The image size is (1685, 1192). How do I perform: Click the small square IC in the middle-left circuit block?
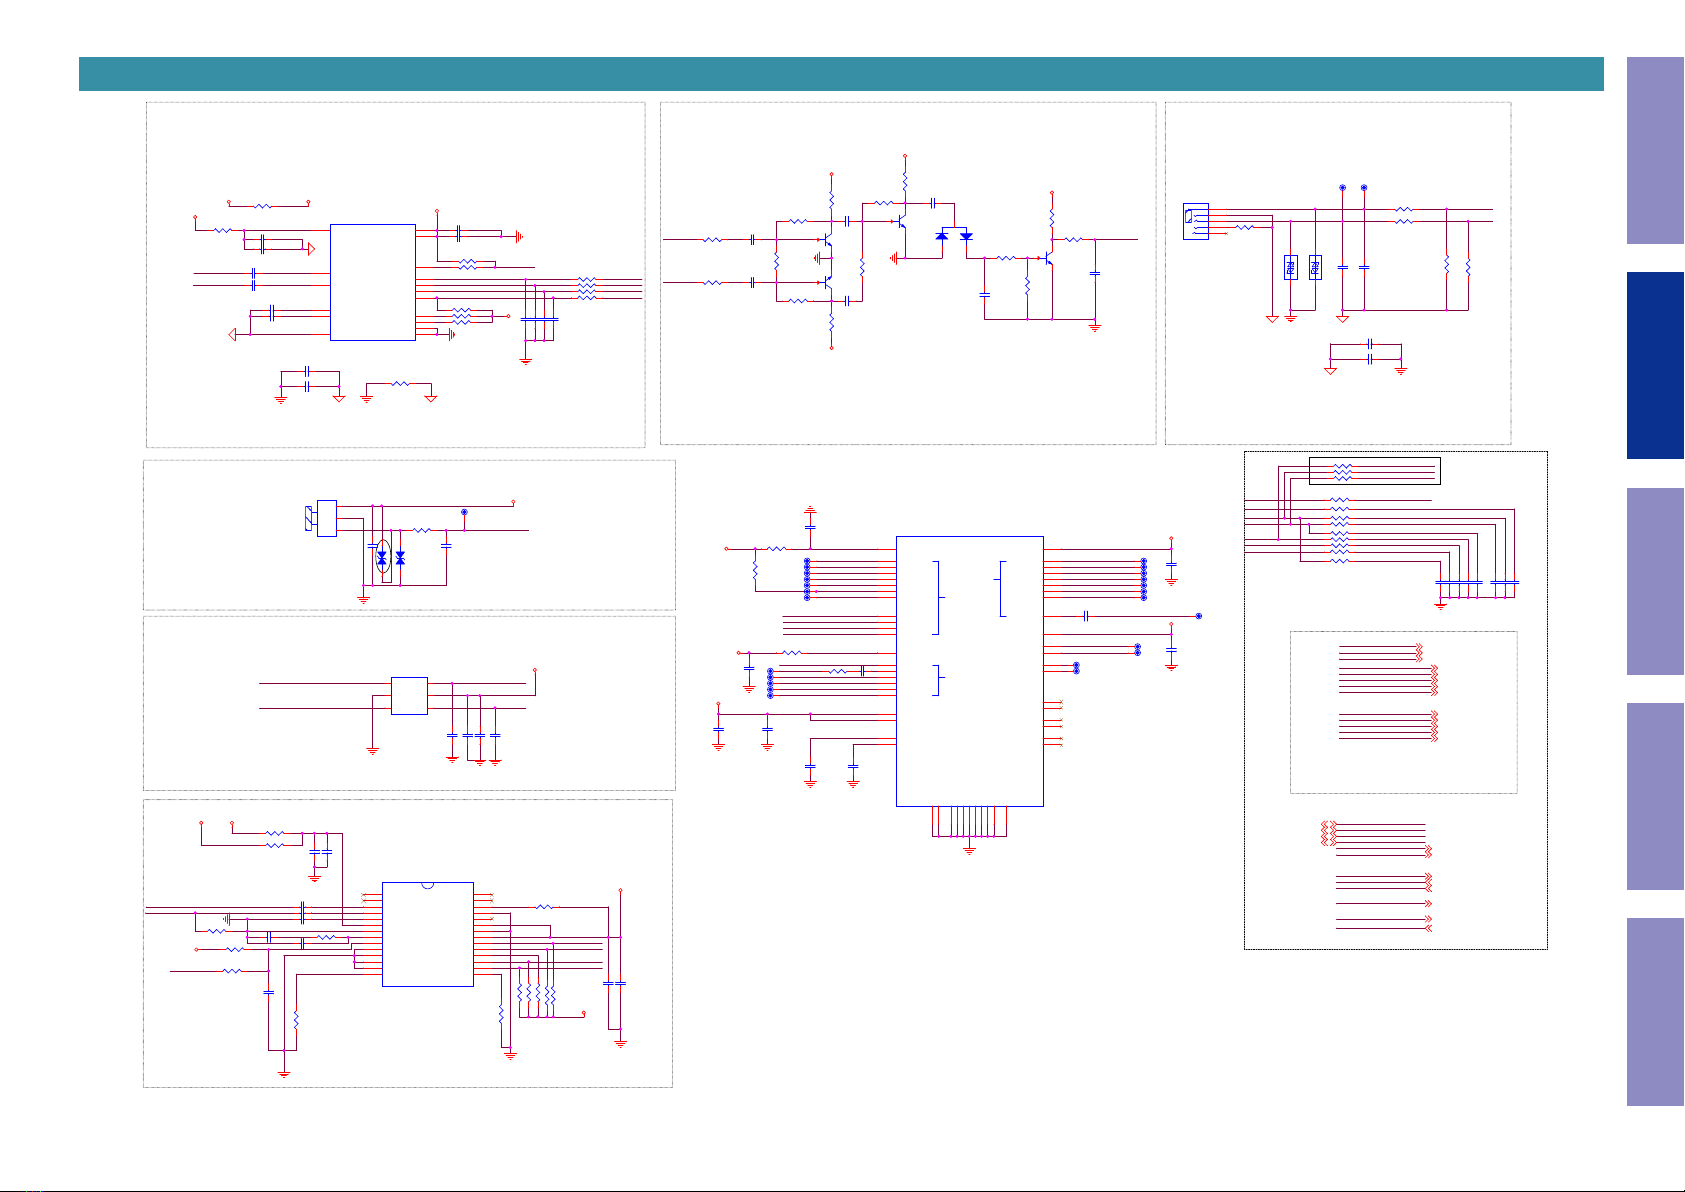click(409, 696)
